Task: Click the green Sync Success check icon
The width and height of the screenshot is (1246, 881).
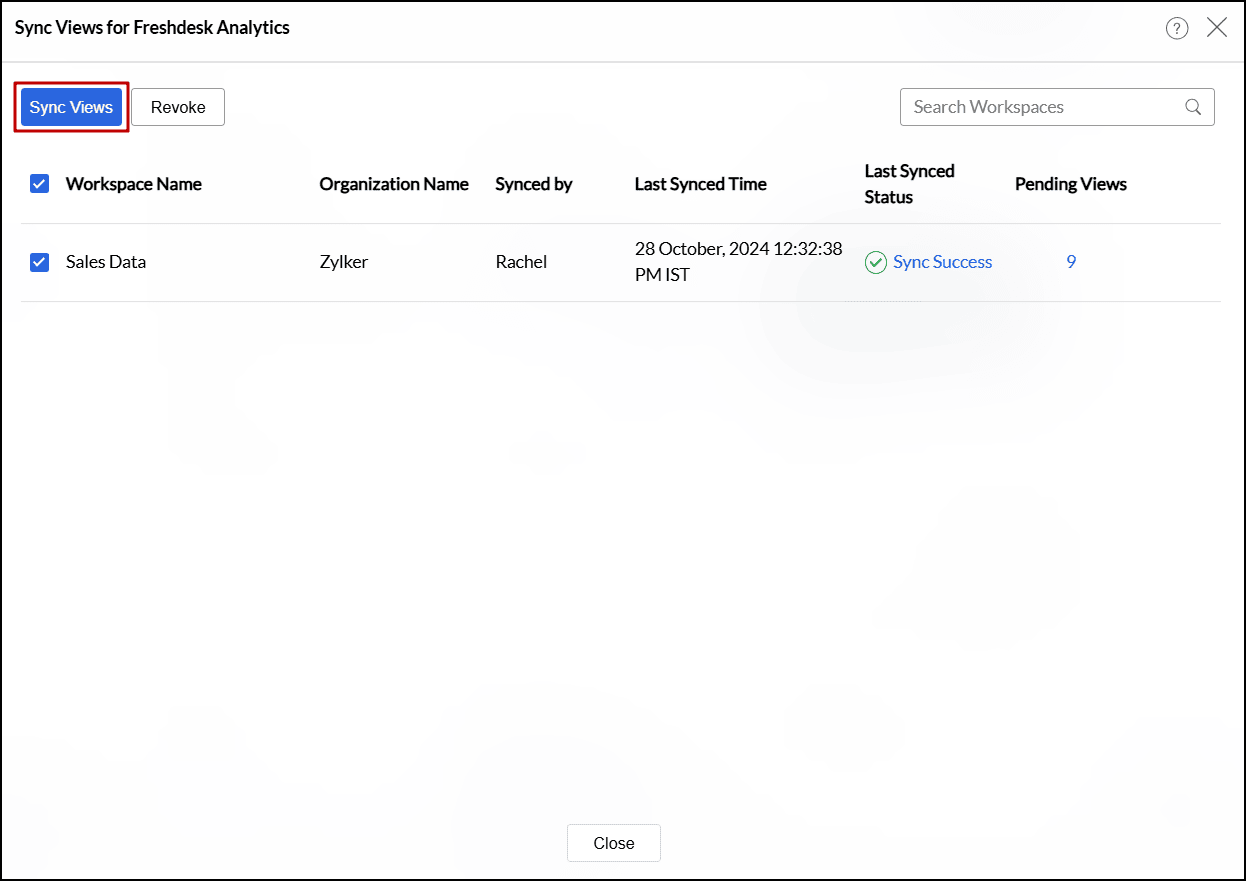Action: tap(875, 261)
